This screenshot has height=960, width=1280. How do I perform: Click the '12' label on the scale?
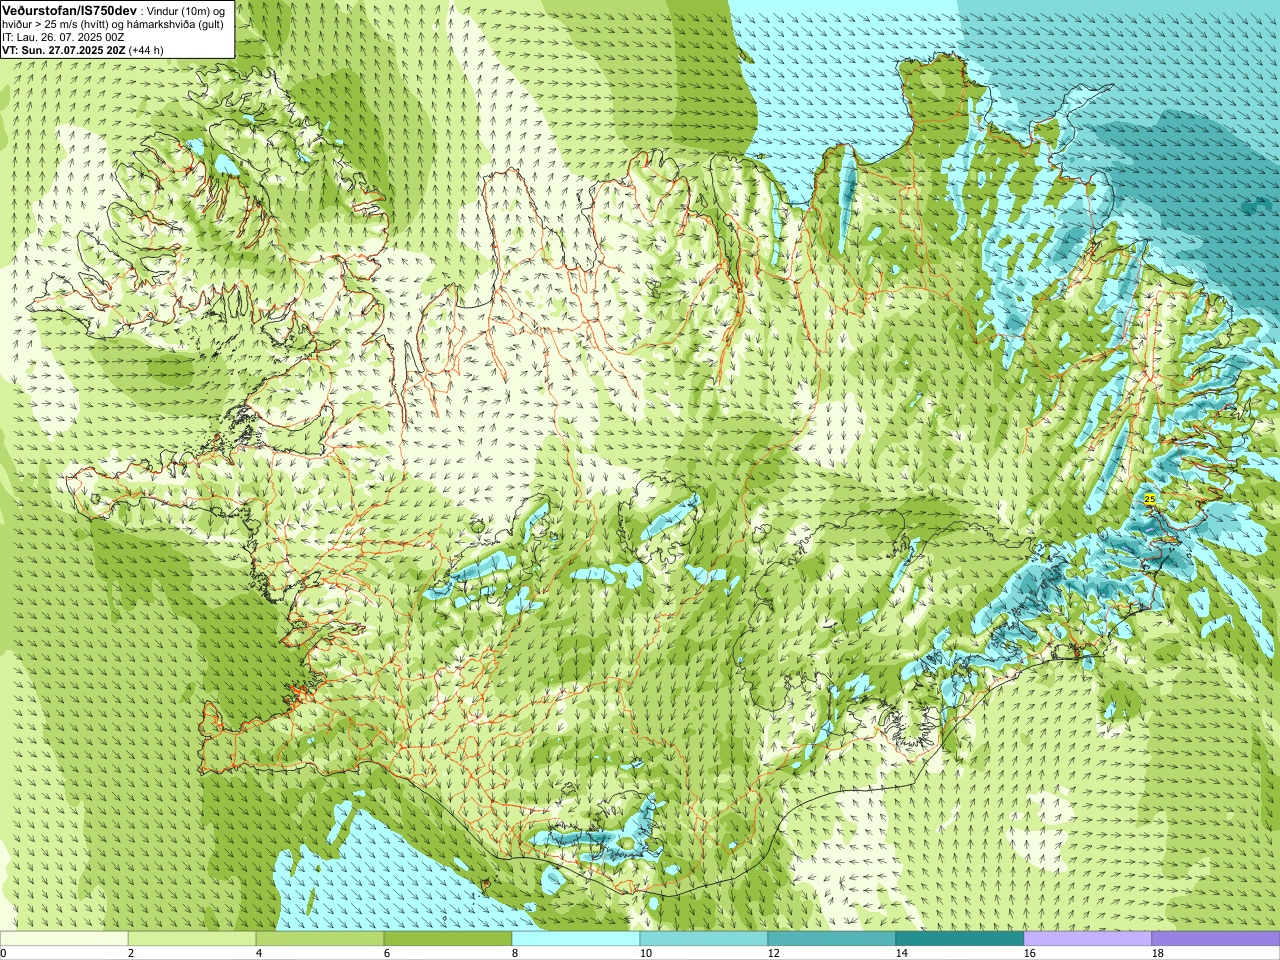pos(773,953)
